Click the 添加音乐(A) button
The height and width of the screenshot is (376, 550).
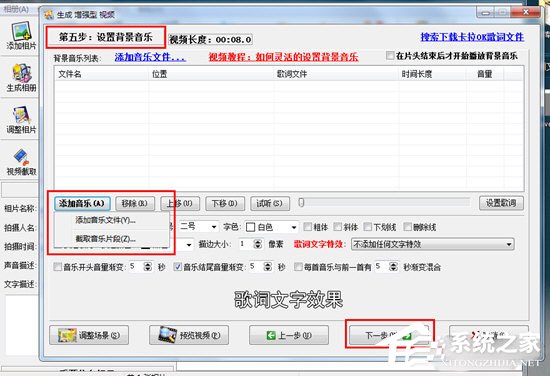coord(82,203)
